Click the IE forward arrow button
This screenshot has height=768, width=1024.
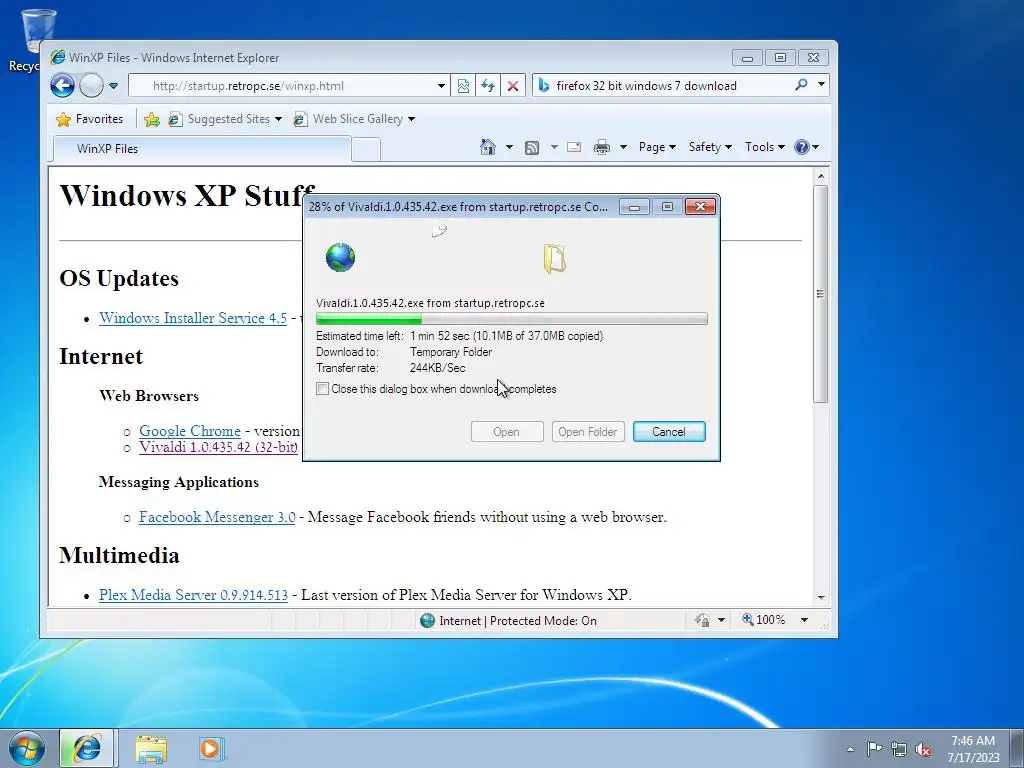(x=91, y=86)
